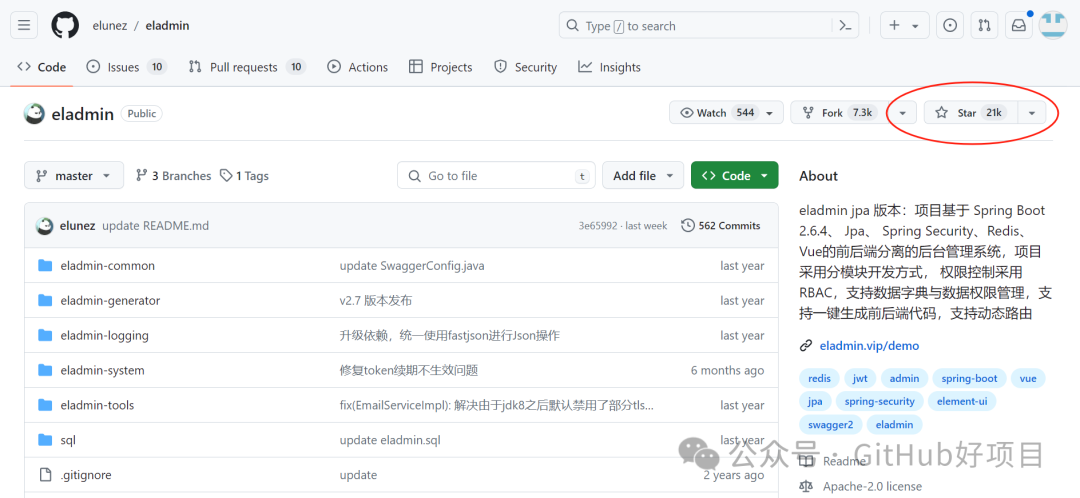Click the branch icon next to 3 Branches
This screenshot has width=1080, height=498.
tap(142, 176)
